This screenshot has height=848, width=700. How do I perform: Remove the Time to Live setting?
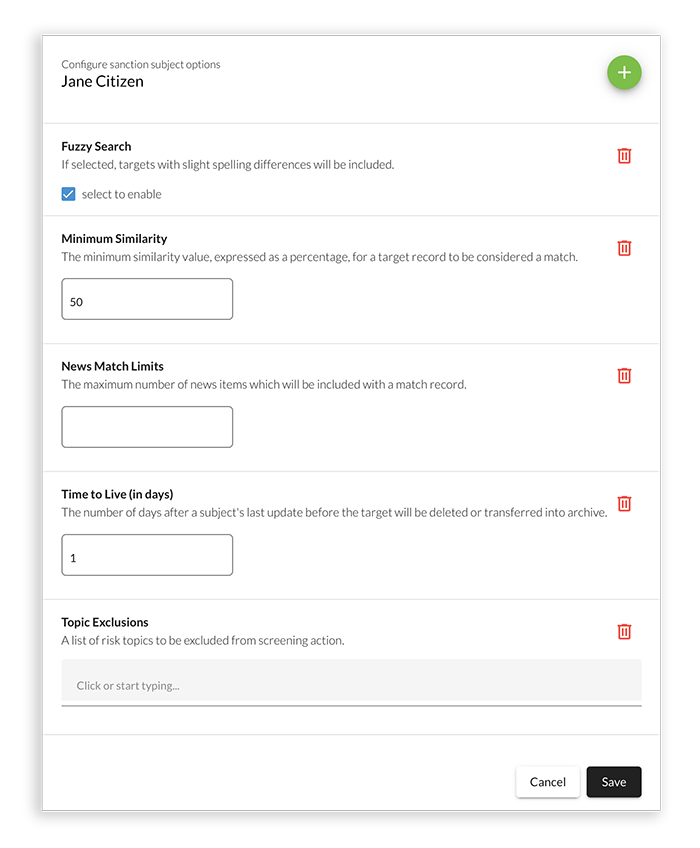(x=624, y=504)
